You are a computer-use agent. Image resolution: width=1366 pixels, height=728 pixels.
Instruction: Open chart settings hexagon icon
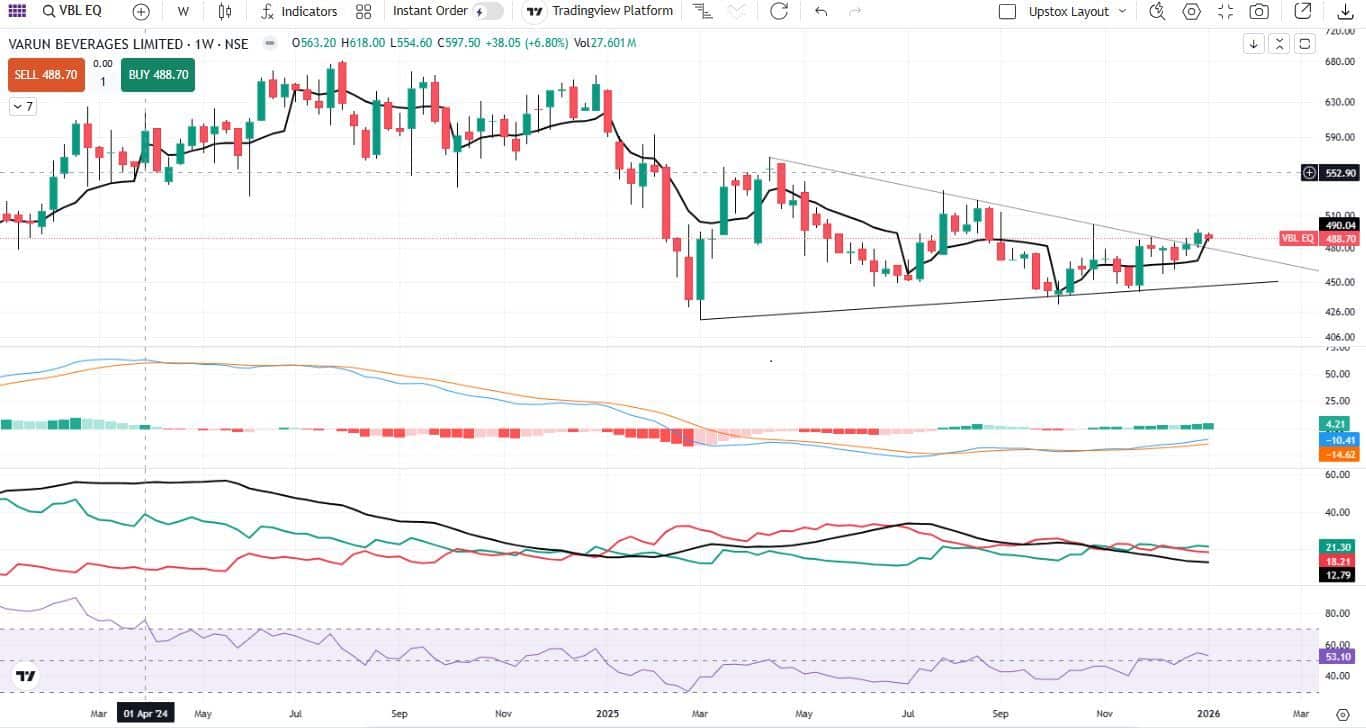point(1191,12)
